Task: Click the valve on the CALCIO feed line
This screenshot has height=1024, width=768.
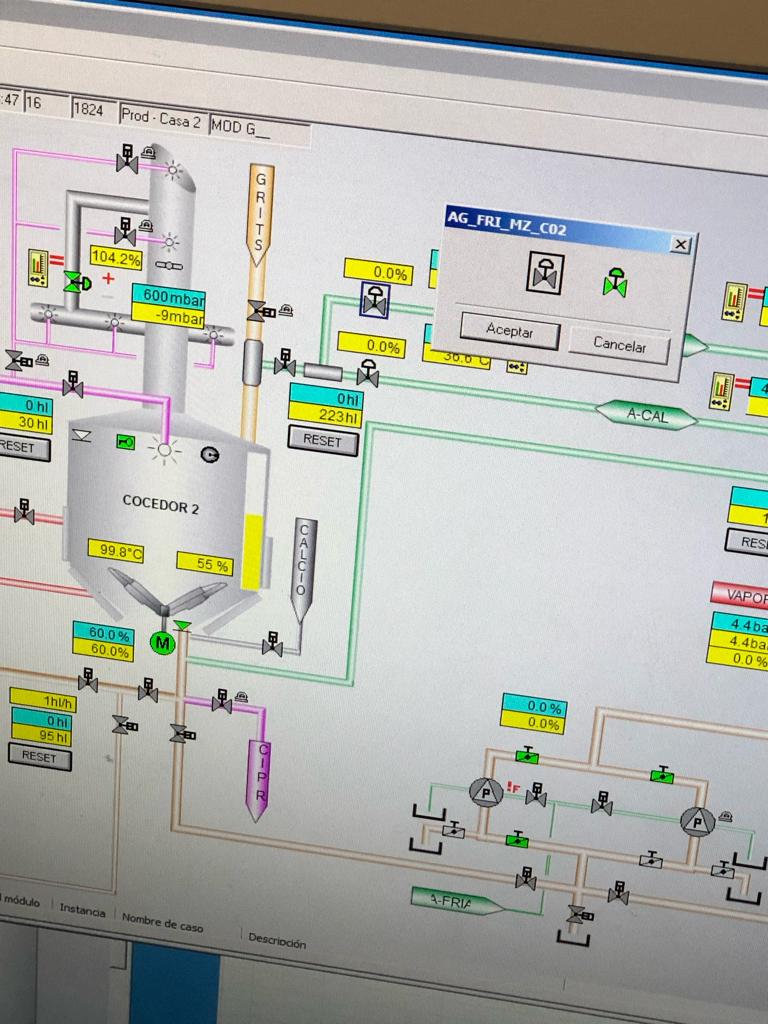Action: pyautogui.click(x=272, y=644)
